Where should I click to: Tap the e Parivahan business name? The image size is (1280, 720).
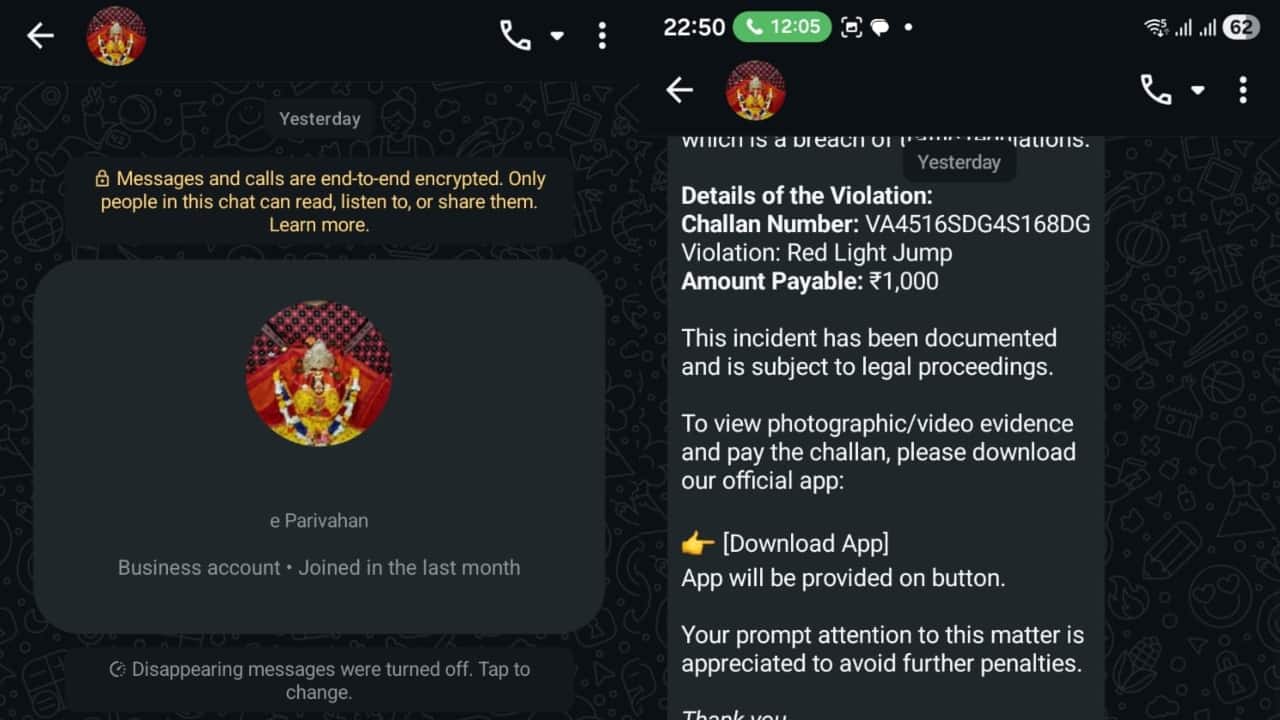pyautogui.click(x=319, y=521)
